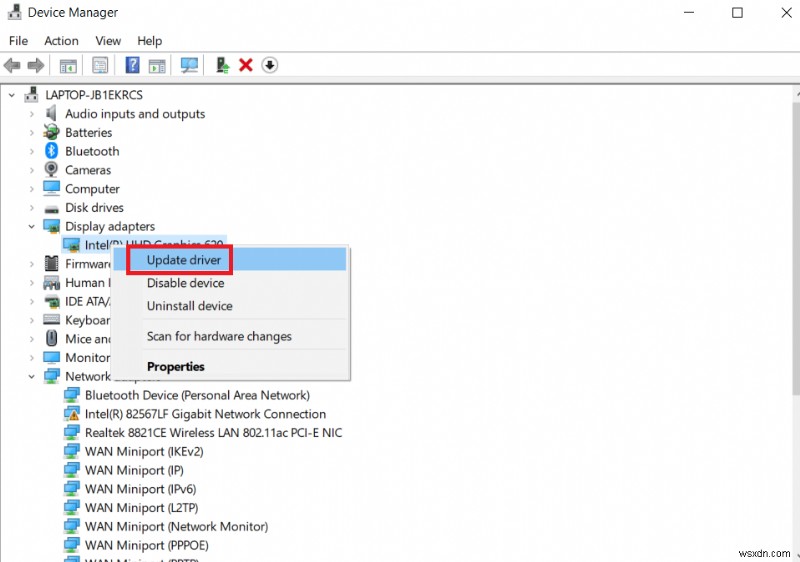Open the Action menu
The width and height of the screenshot is (800, 562).
pyautogui.click(x=61, y=41)
